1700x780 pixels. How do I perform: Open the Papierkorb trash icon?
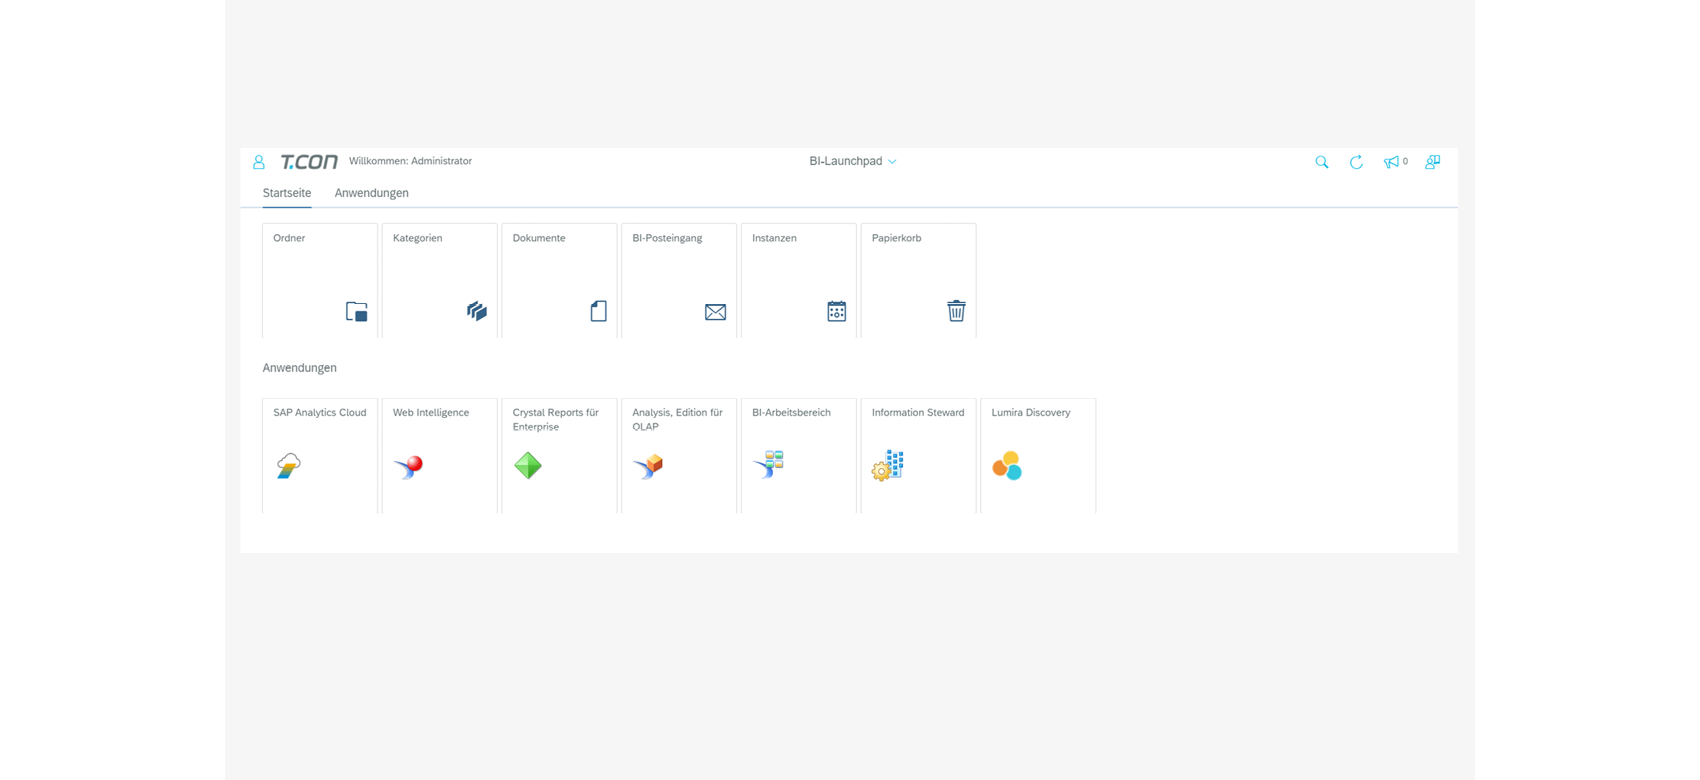(x=956, y=311)
